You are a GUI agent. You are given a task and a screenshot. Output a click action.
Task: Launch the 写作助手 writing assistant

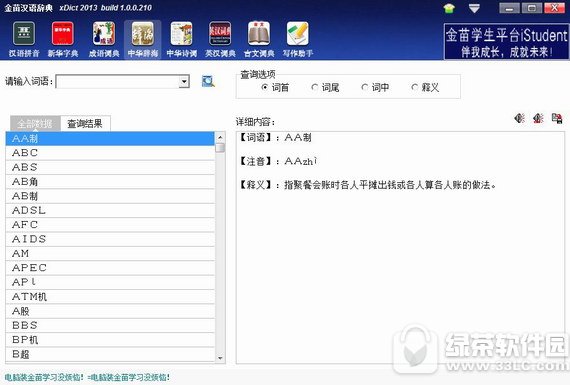298,39
